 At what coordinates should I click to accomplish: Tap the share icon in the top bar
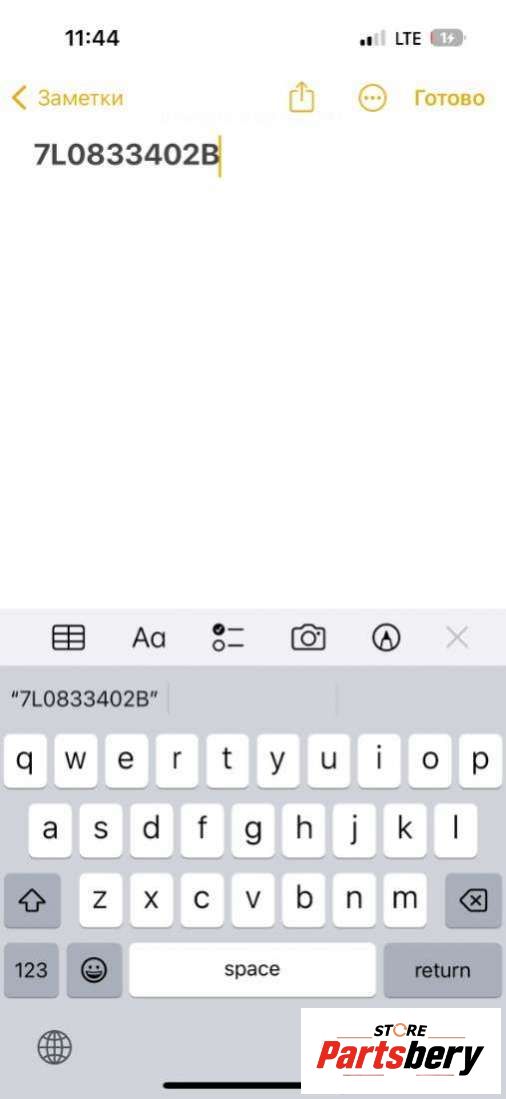tap(301, 97)
